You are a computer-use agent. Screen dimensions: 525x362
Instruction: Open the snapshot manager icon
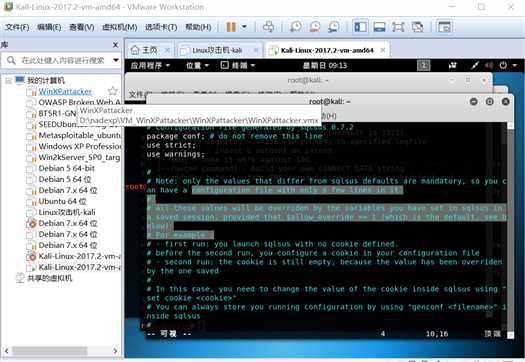point(334,27)
